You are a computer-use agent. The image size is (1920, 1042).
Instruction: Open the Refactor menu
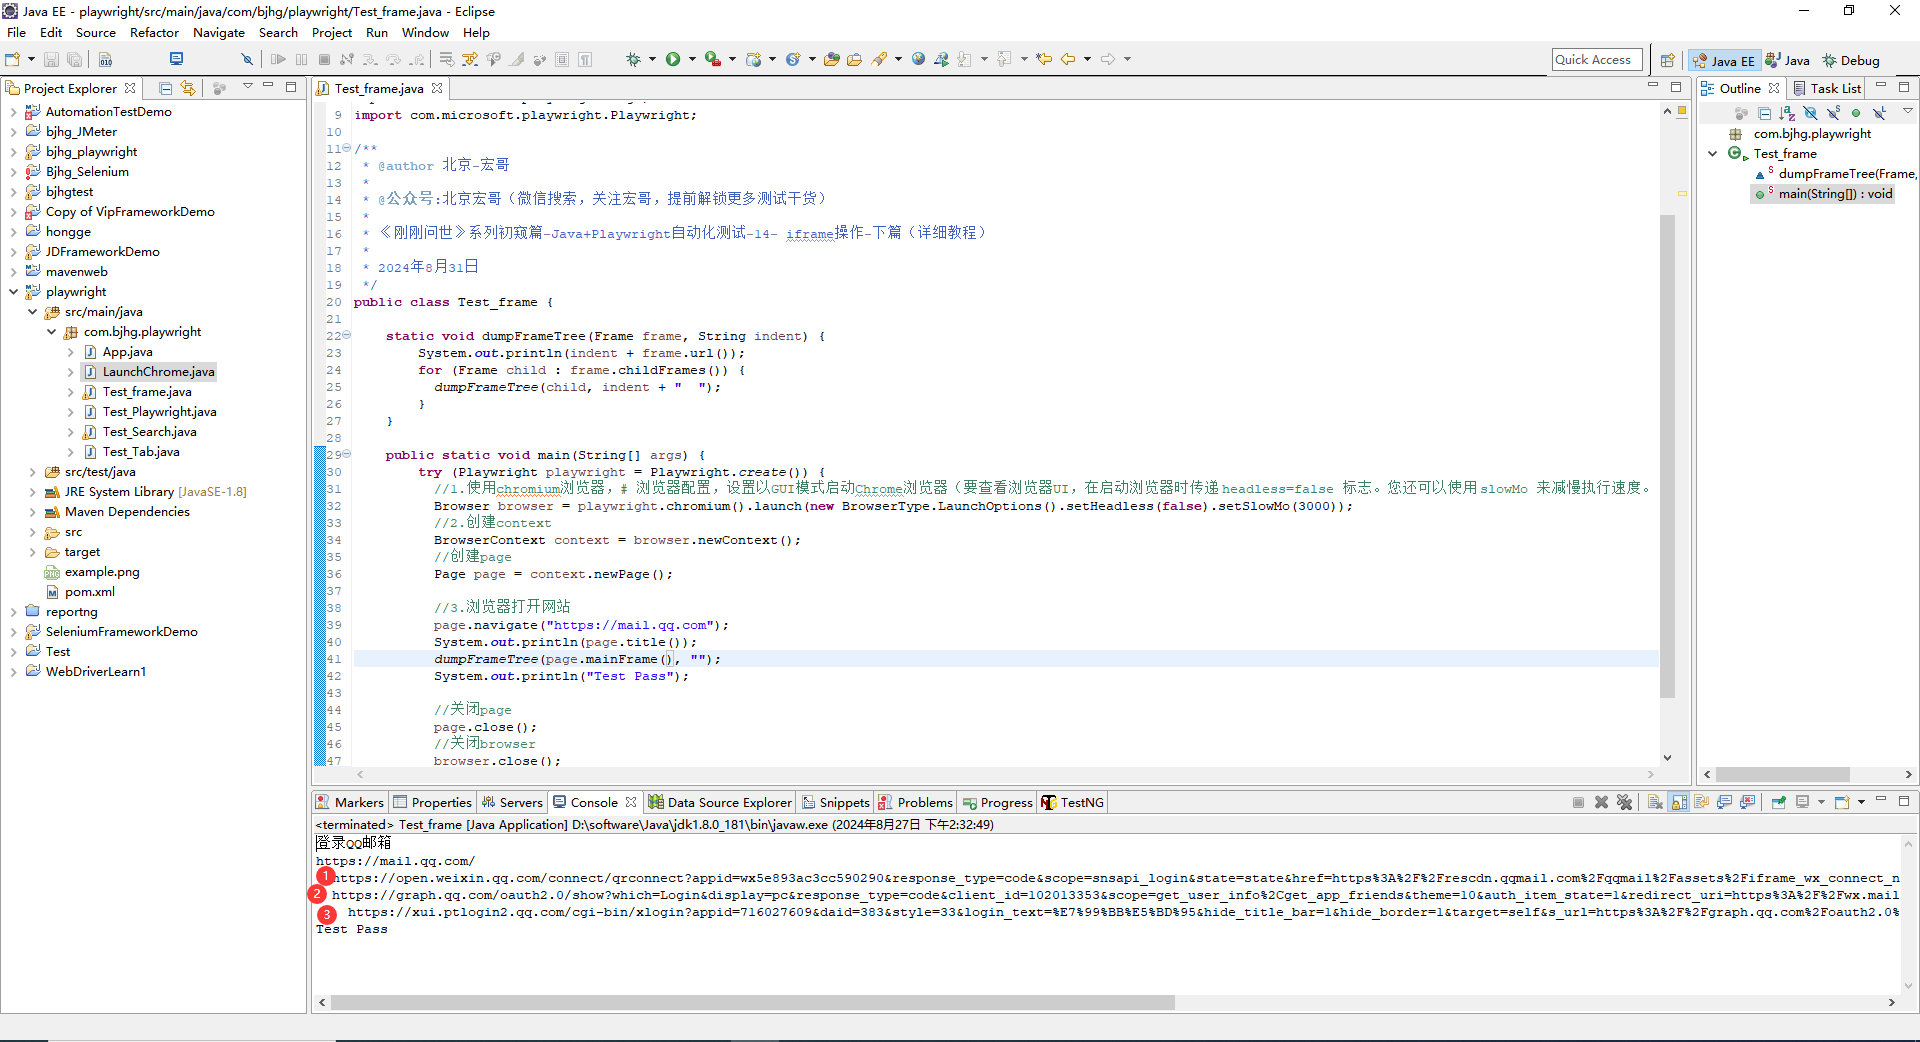(154, 33)
